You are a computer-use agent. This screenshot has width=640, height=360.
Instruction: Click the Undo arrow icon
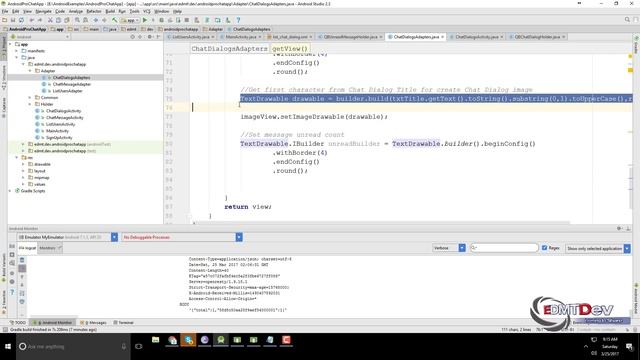(32, 20)
